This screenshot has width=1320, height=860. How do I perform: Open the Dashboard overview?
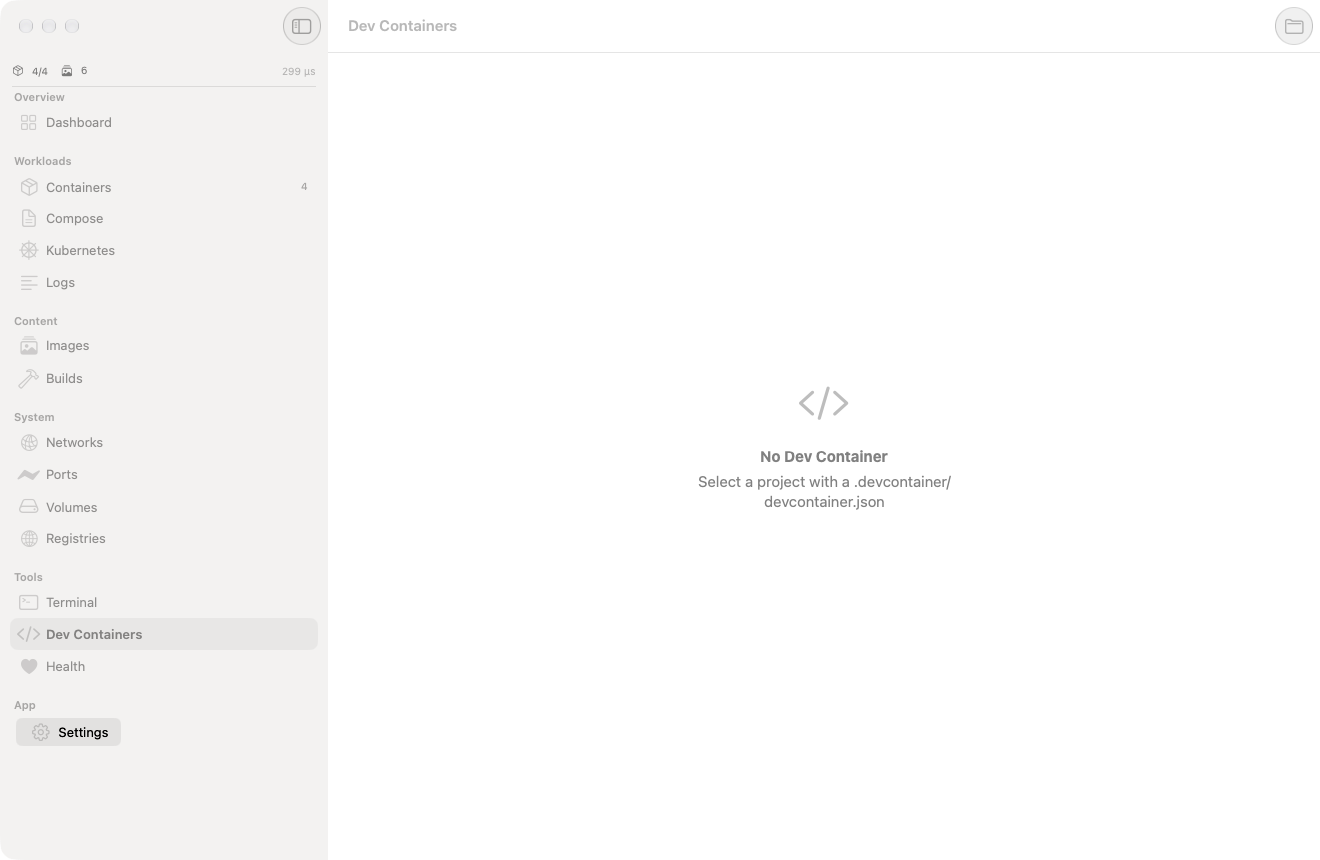coord(164,122)
